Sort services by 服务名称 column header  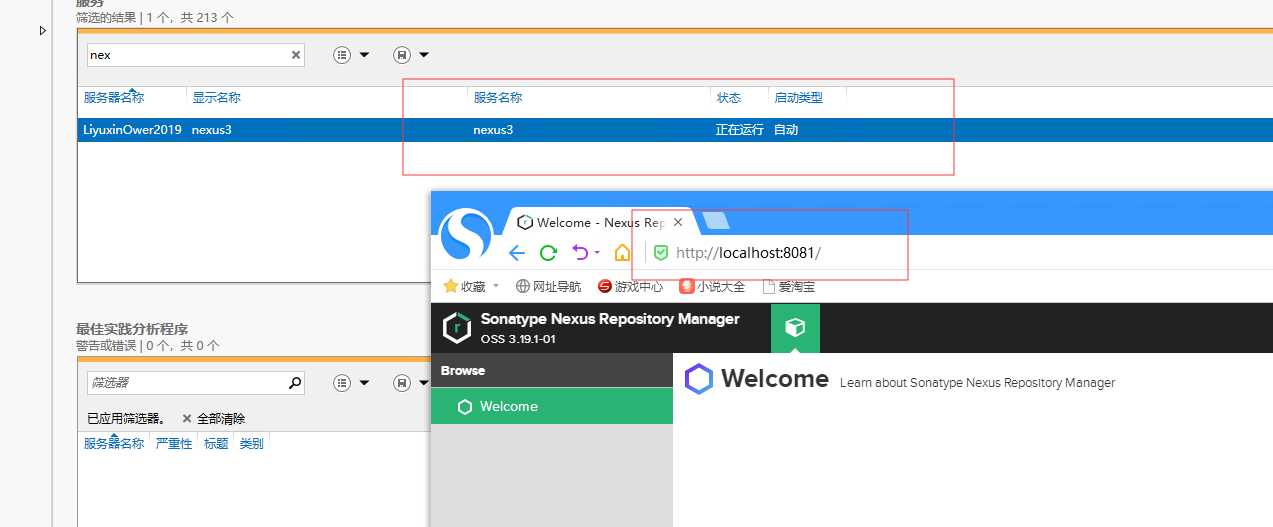point(498,98)
